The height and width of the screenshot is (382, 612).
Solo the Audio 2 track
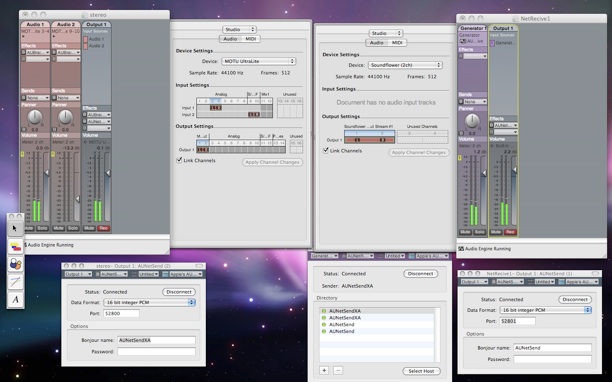coord(73,228)
